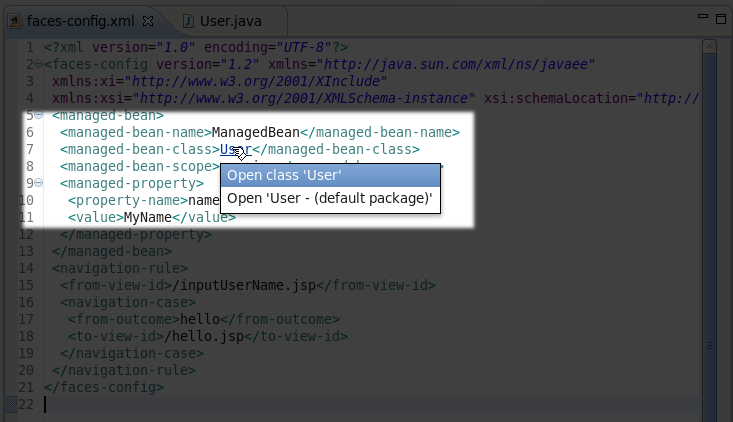
Task: Collapse the managed-bean element on line 5
Action: (x=38, y=115)
